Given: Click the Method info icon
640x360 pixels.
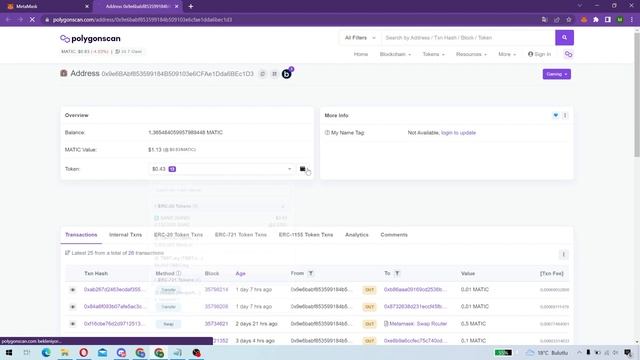Looking at the screenshot, I should (178, 273).
